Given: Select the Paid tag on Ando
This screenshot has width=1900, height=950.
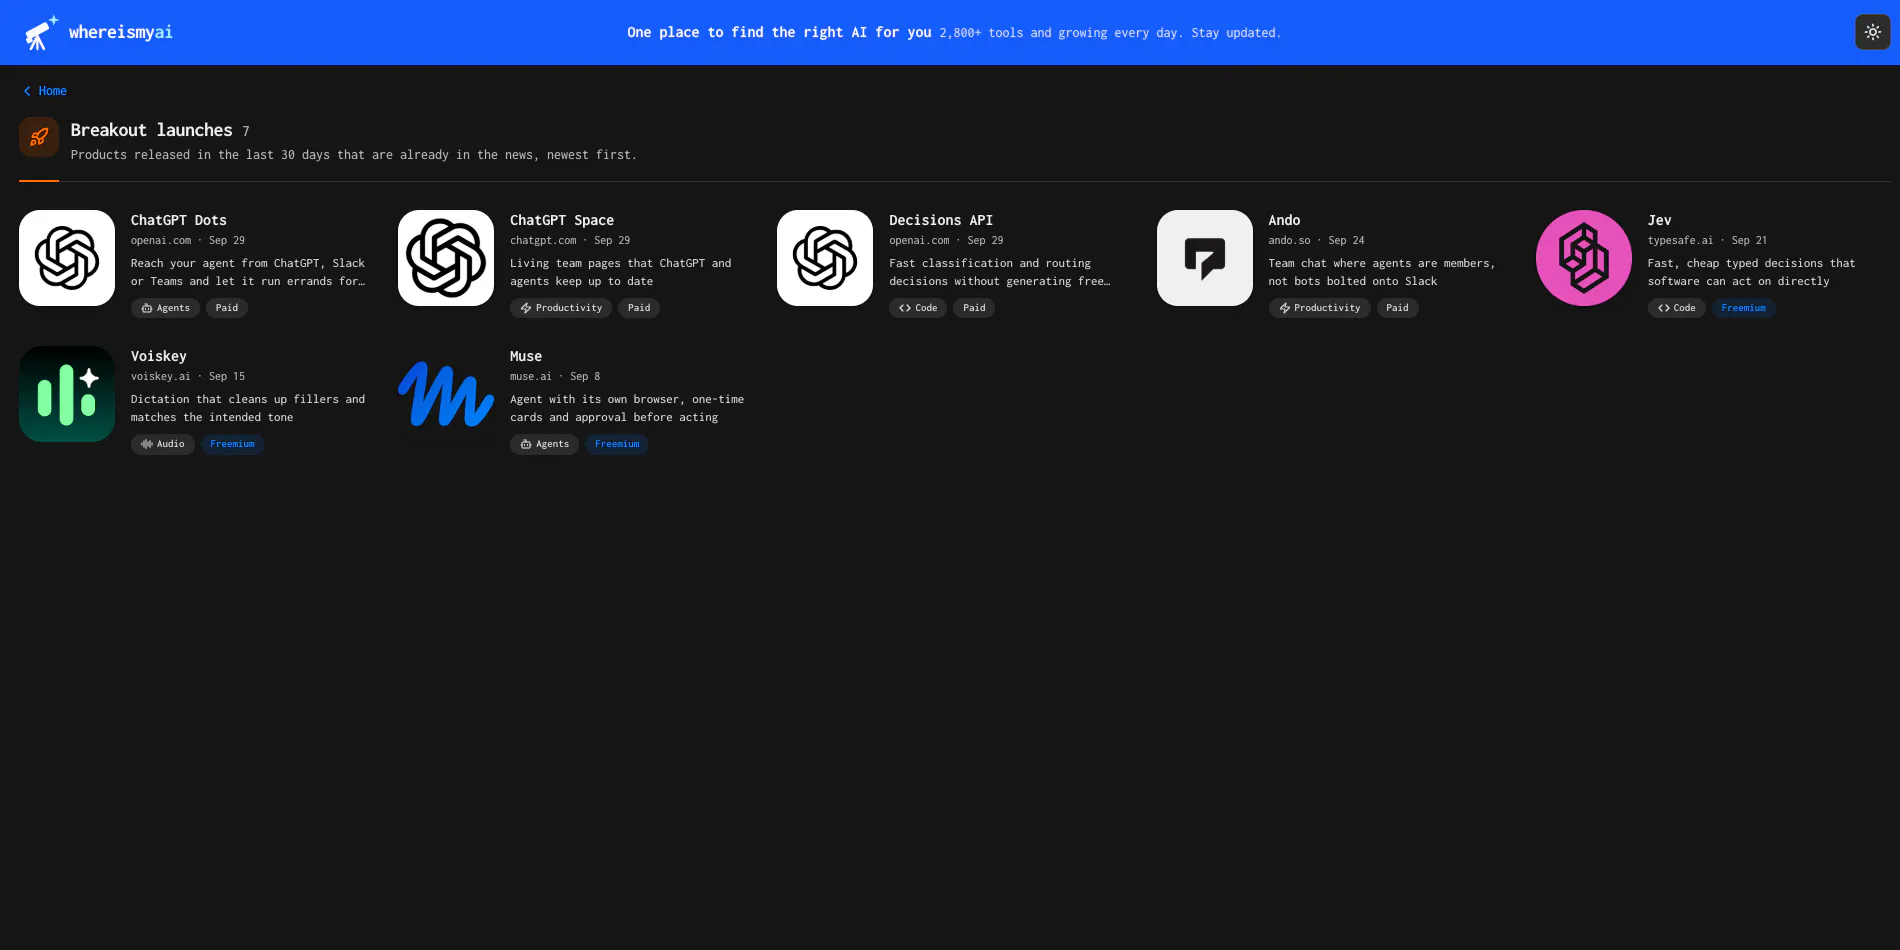Looking at the screenshot, I should pyautogui.click(x=1398, y=308).
